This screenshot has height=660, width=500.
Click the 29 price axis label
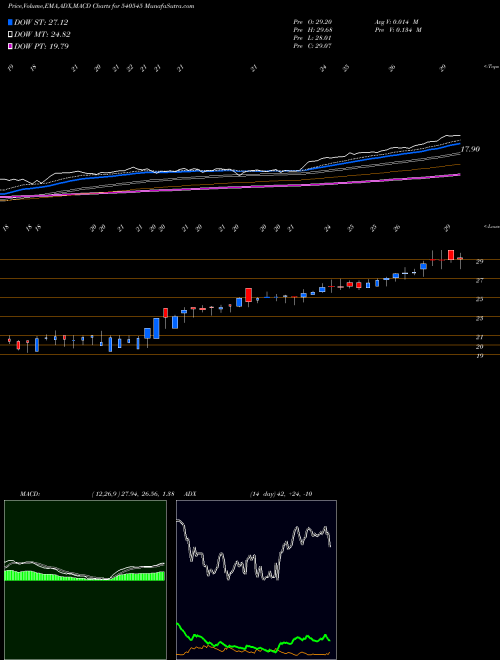pos(479,261)
